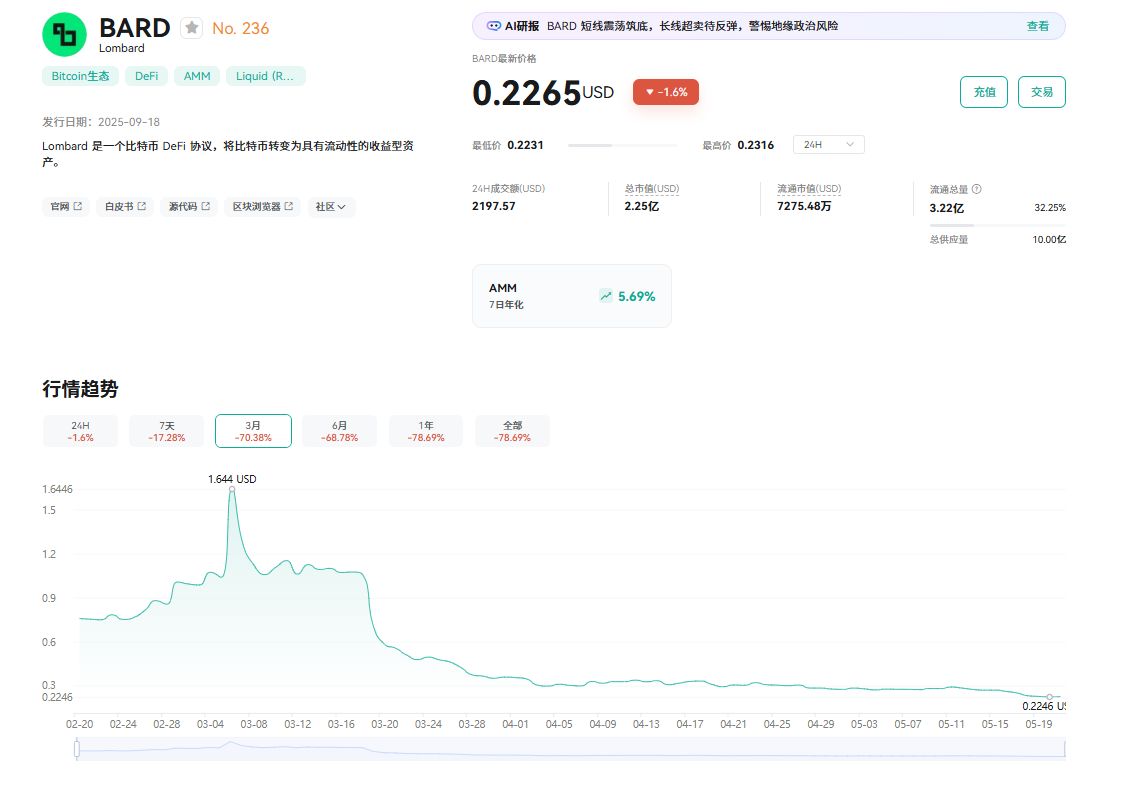Click the Bitcoin生态 tag
The width and height of the screenshot is (1125, 802).
[x=80, y=76]
